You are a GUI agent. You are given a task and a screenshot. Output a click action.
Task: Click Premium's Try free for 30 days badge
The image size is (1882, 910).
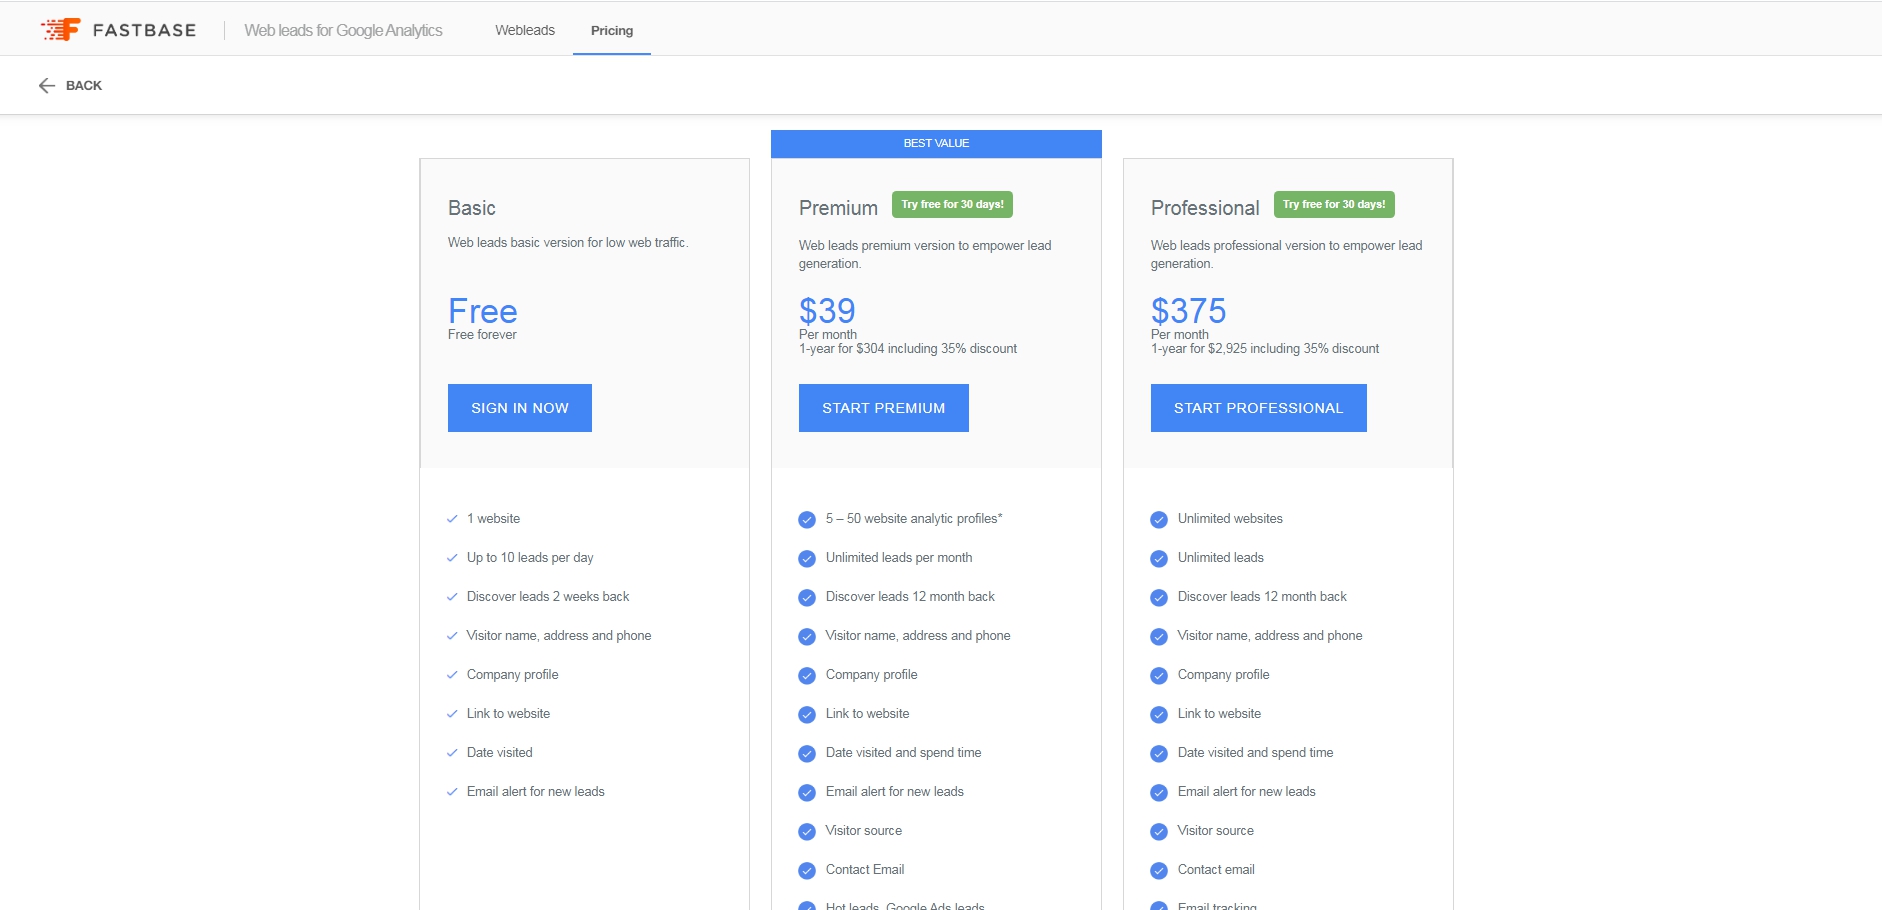point(952,204)
